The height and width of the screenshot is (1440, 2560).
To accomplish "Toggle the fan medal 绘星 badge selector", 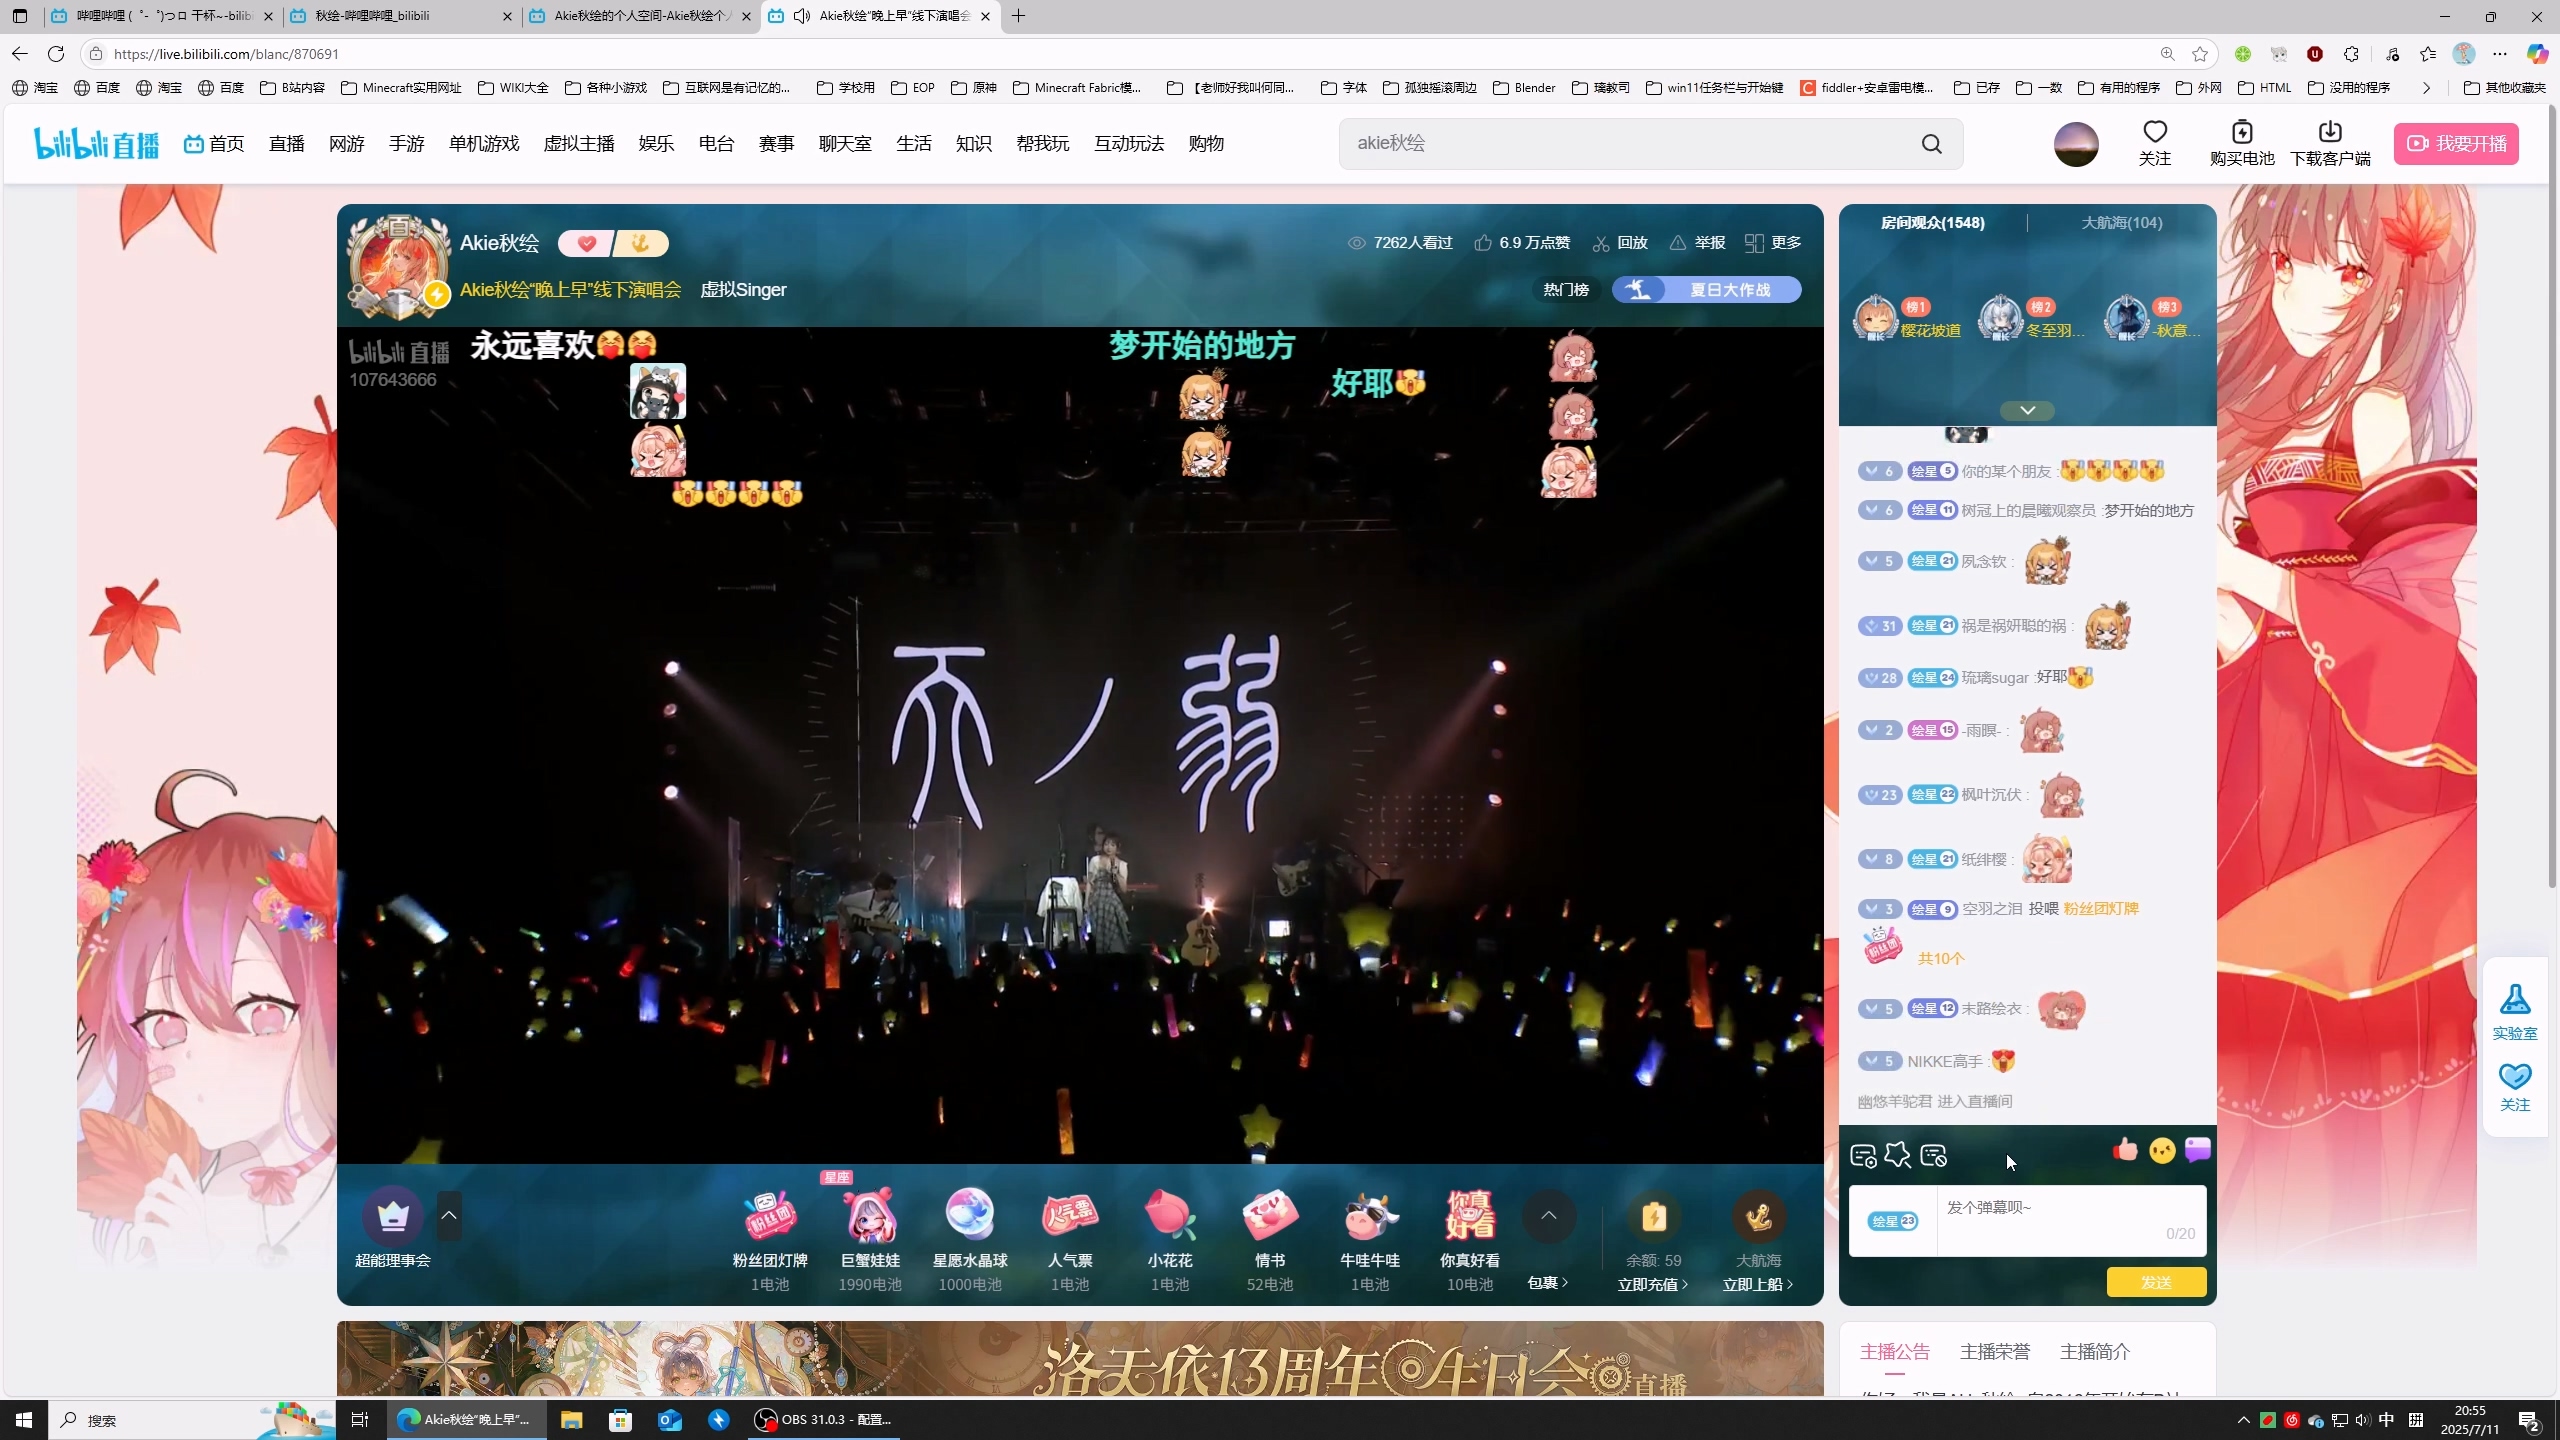I will (1892, 1221).
